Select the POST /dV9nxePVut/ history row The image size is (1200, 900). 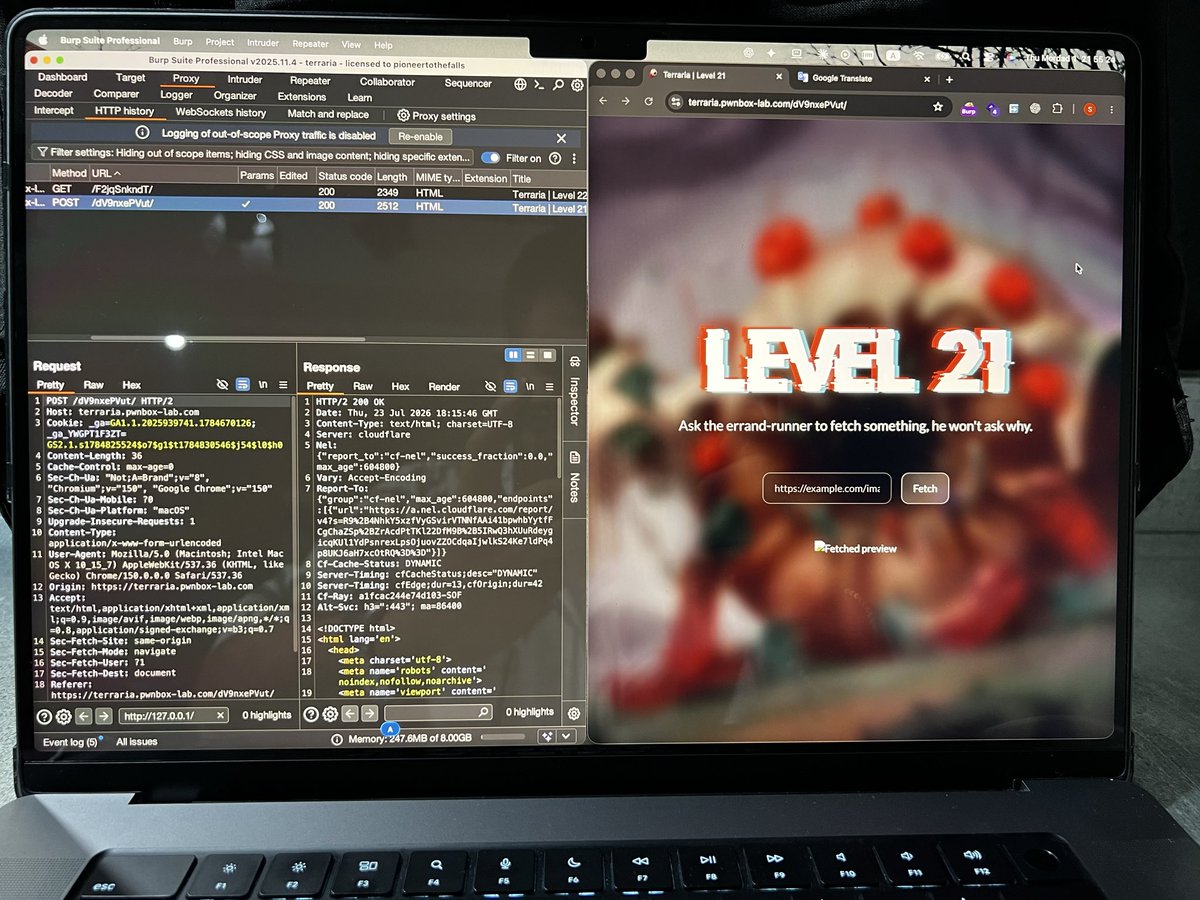point(306,205)
